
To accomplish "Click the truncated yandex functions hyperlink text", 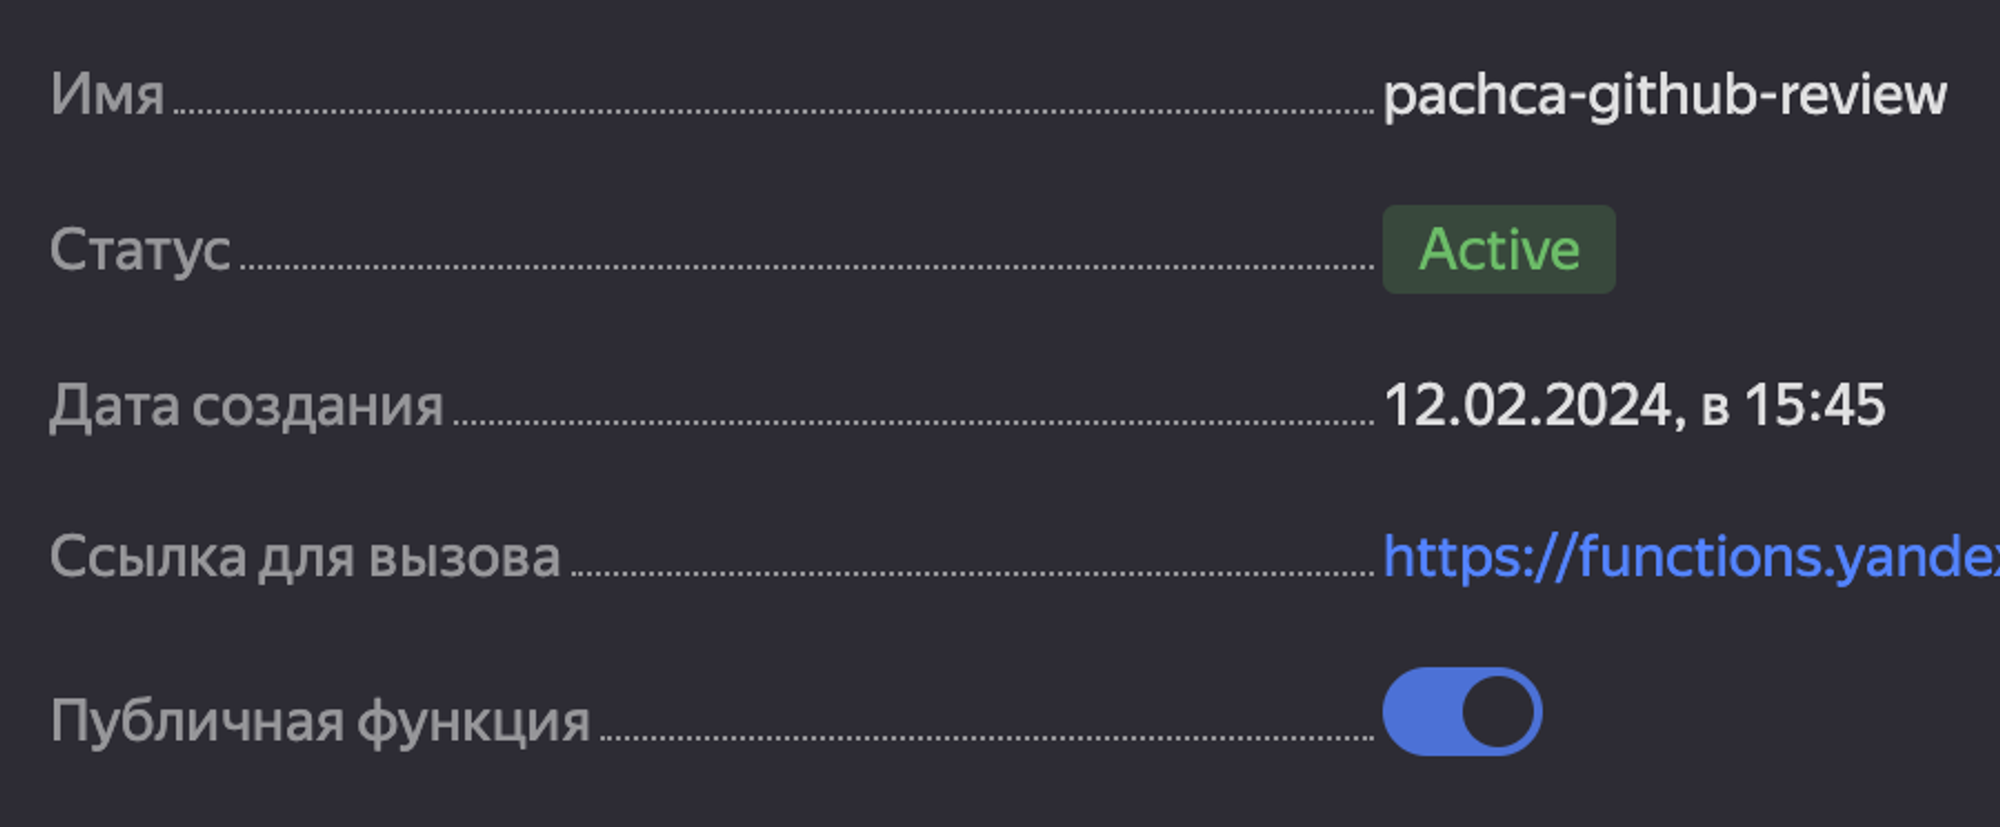I will tap(1690, 560).
